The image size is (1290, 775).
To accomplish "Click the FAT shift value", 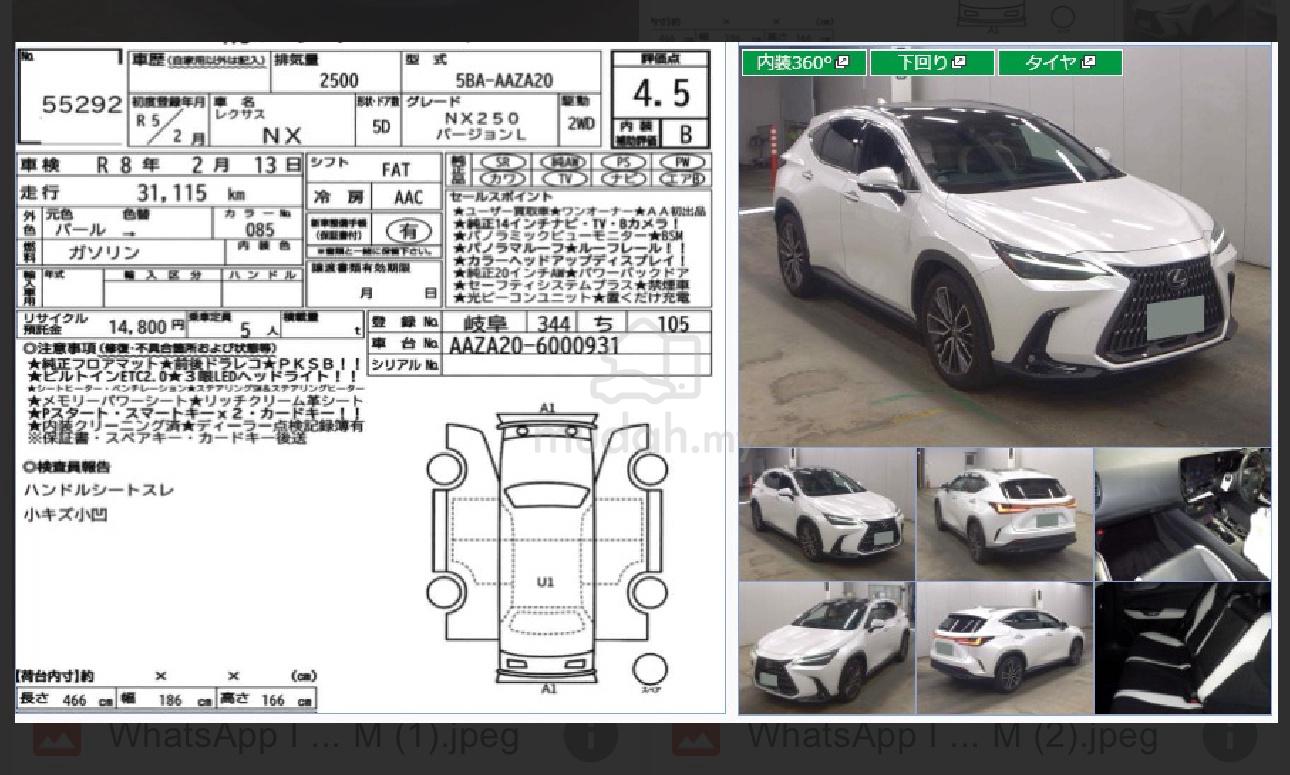I will pos(396,170).
